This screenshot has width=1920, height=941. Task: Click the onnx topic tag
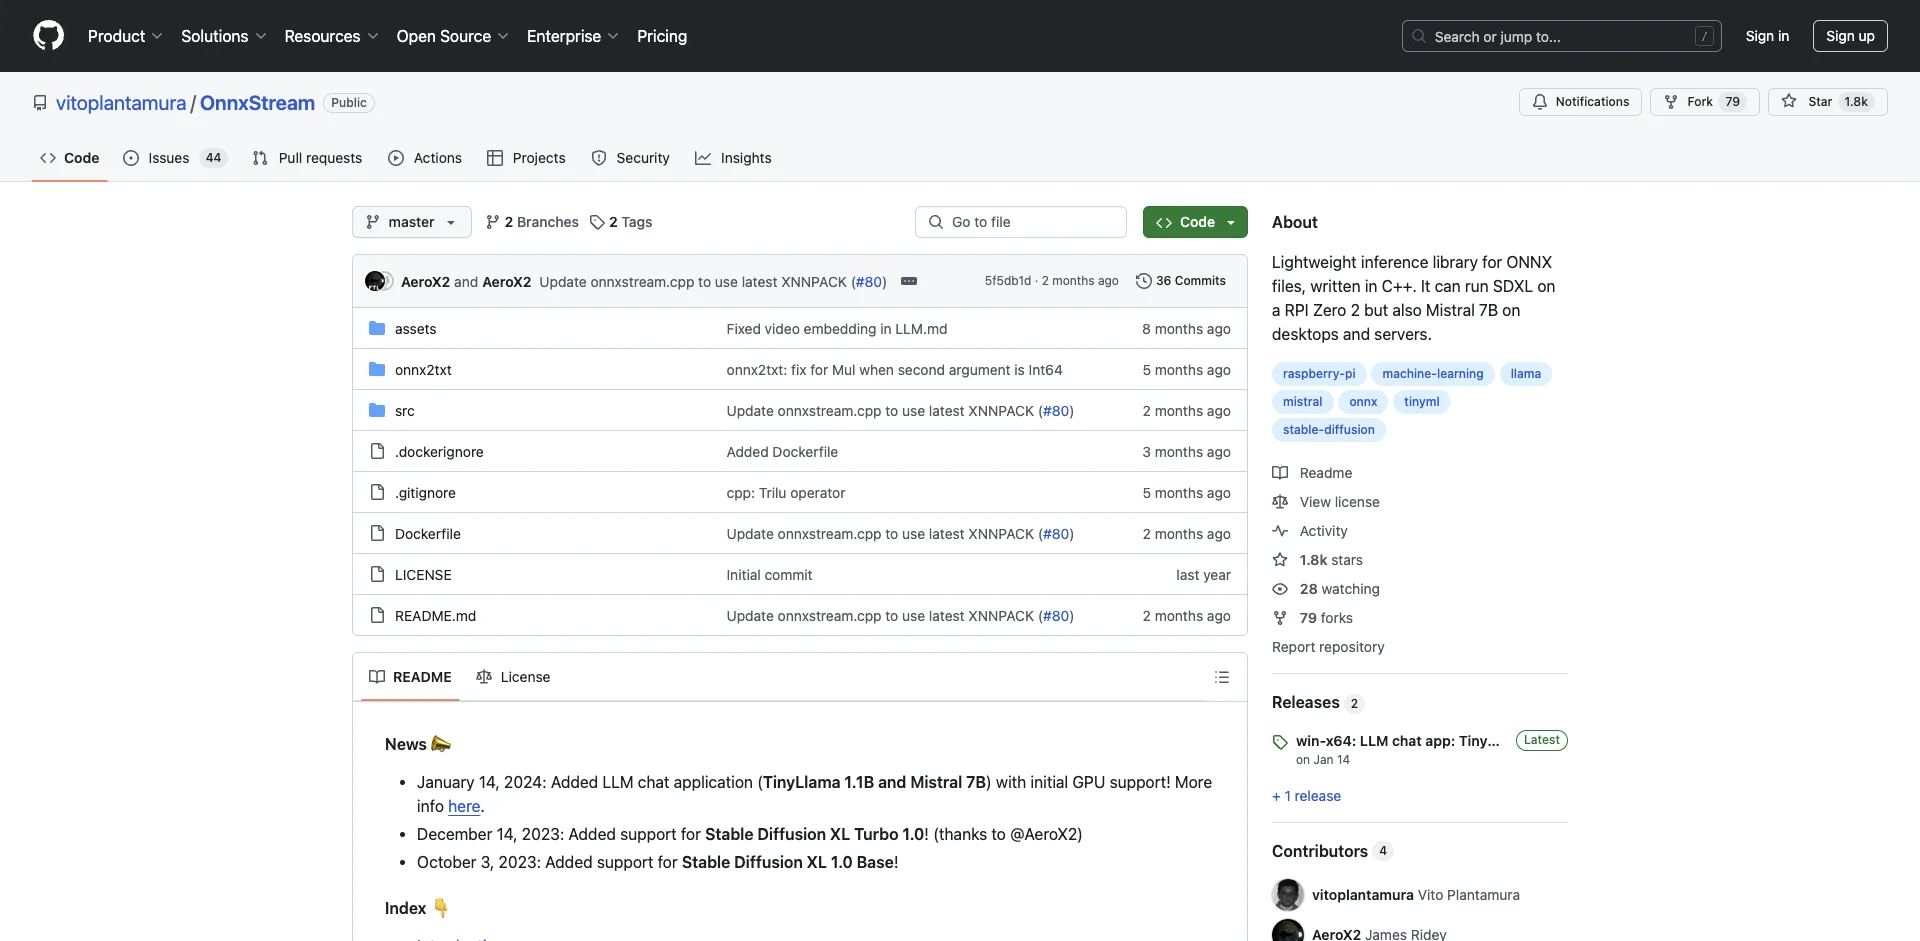point(1363,402)
